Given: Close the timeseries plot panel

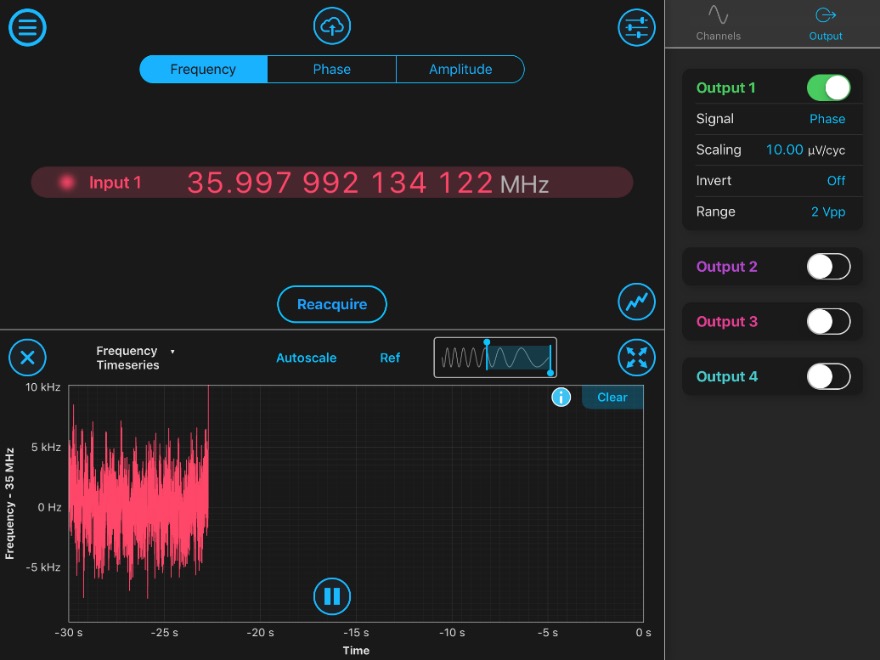Looking at the screenshot, I should (27, 358).
